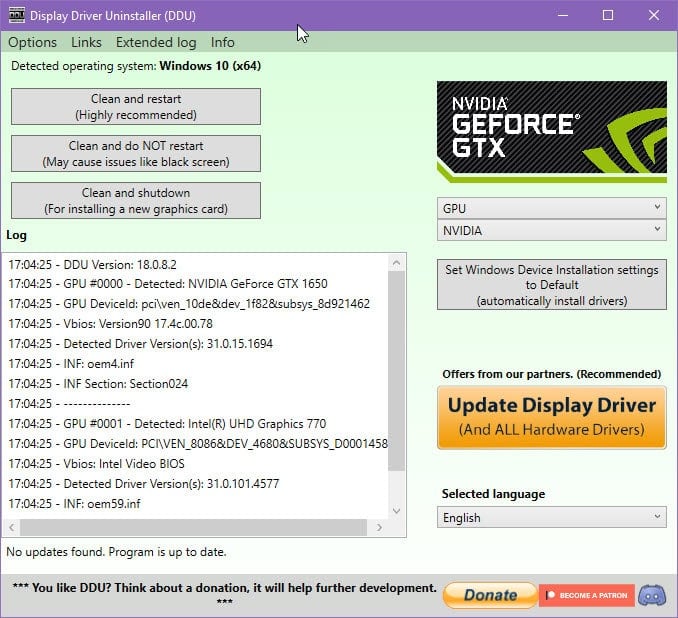Open the Links menu
Image resolution: width=678 pixels, height=618 pixels.
[86, 42]
